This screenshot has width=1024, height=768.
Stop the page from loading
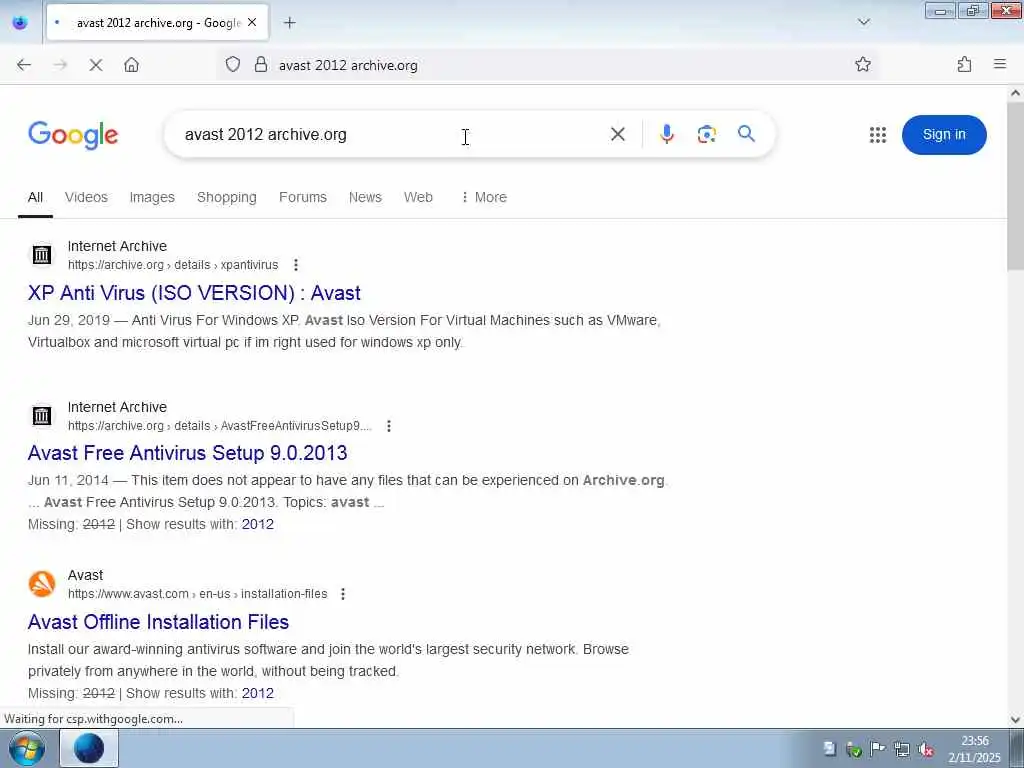[x=96, y=65]
